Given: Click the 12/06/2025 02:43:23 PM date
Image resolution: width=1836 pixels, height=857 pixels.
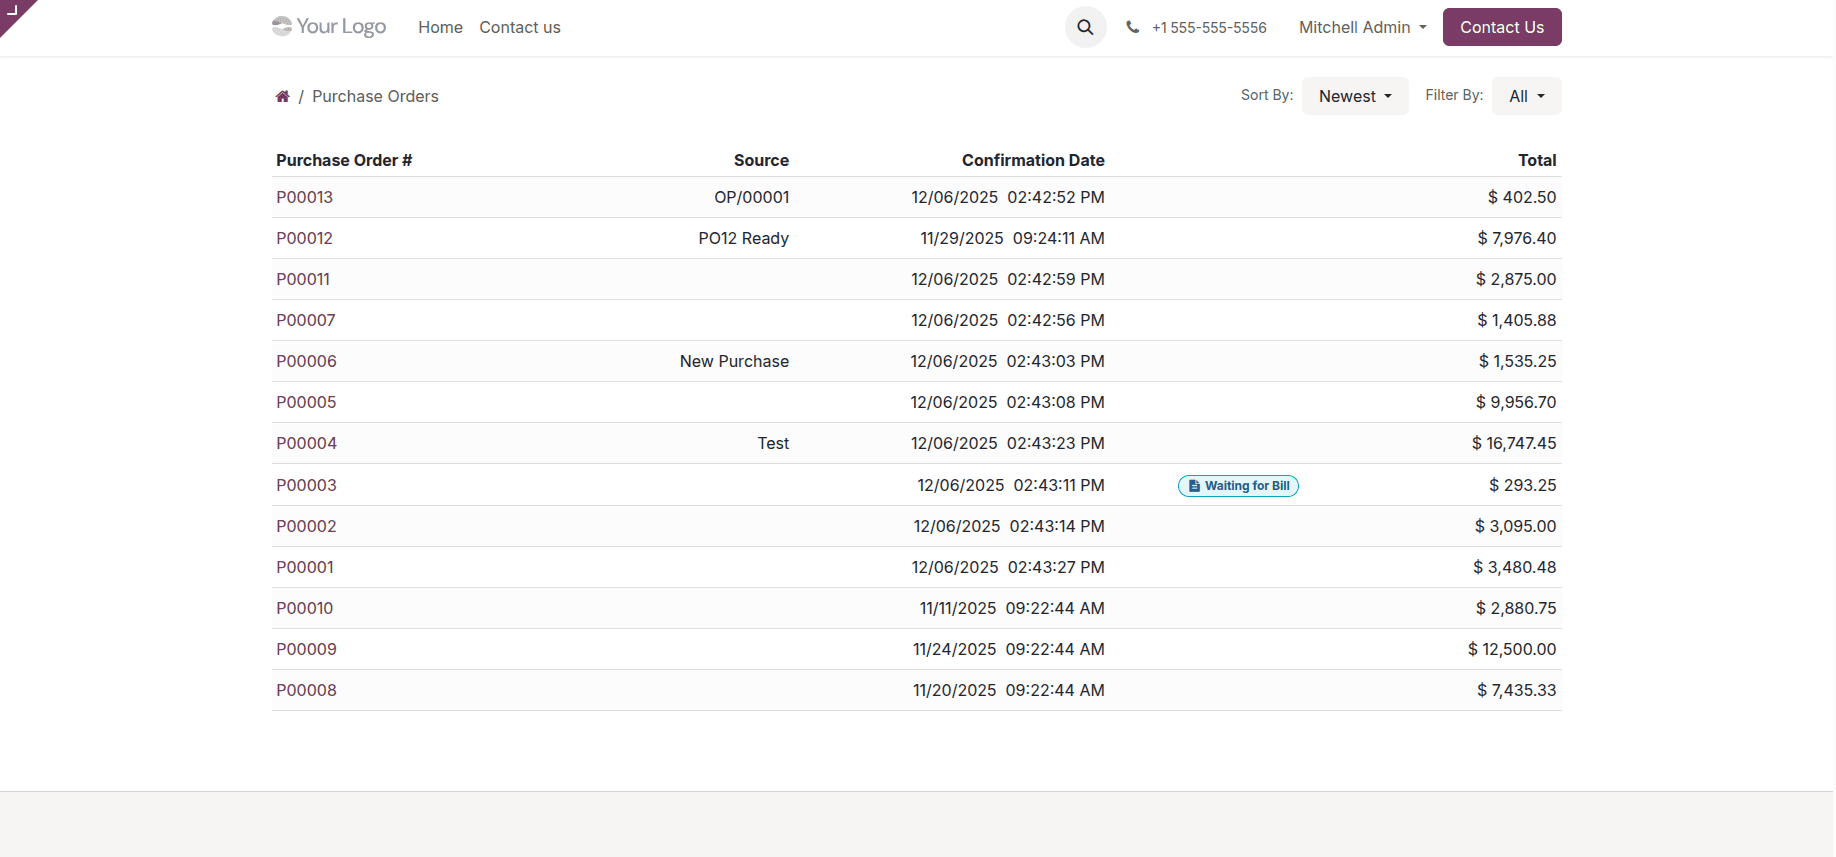Looking at the screenshot, I should [1008, 443].
